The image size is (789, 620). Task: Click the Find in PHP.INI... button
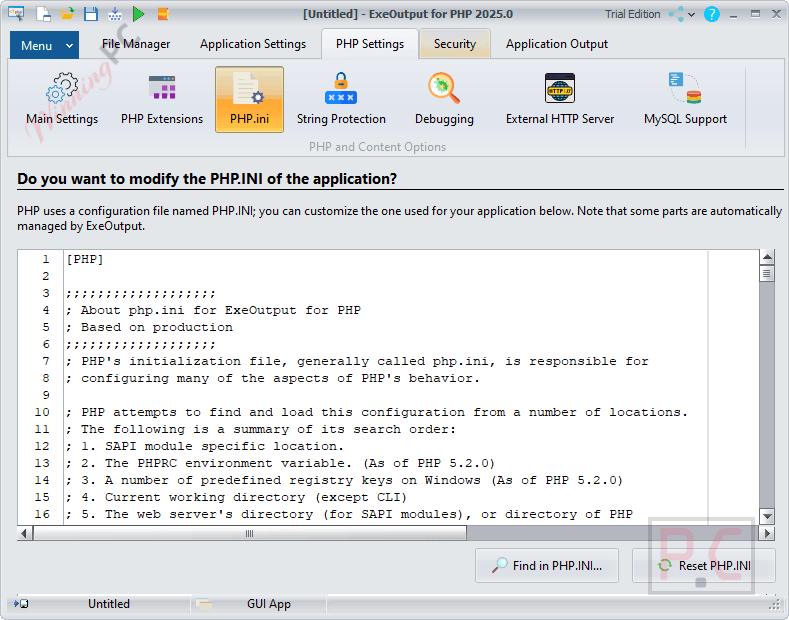547,566
